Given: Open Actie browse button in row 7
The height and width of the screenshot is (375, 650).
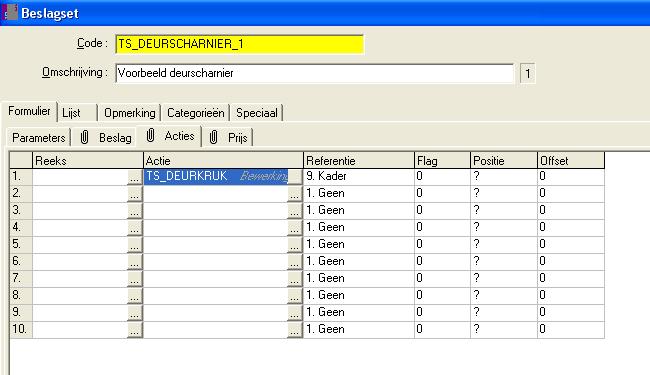Looking at the screenshot, I should [295, 279].
